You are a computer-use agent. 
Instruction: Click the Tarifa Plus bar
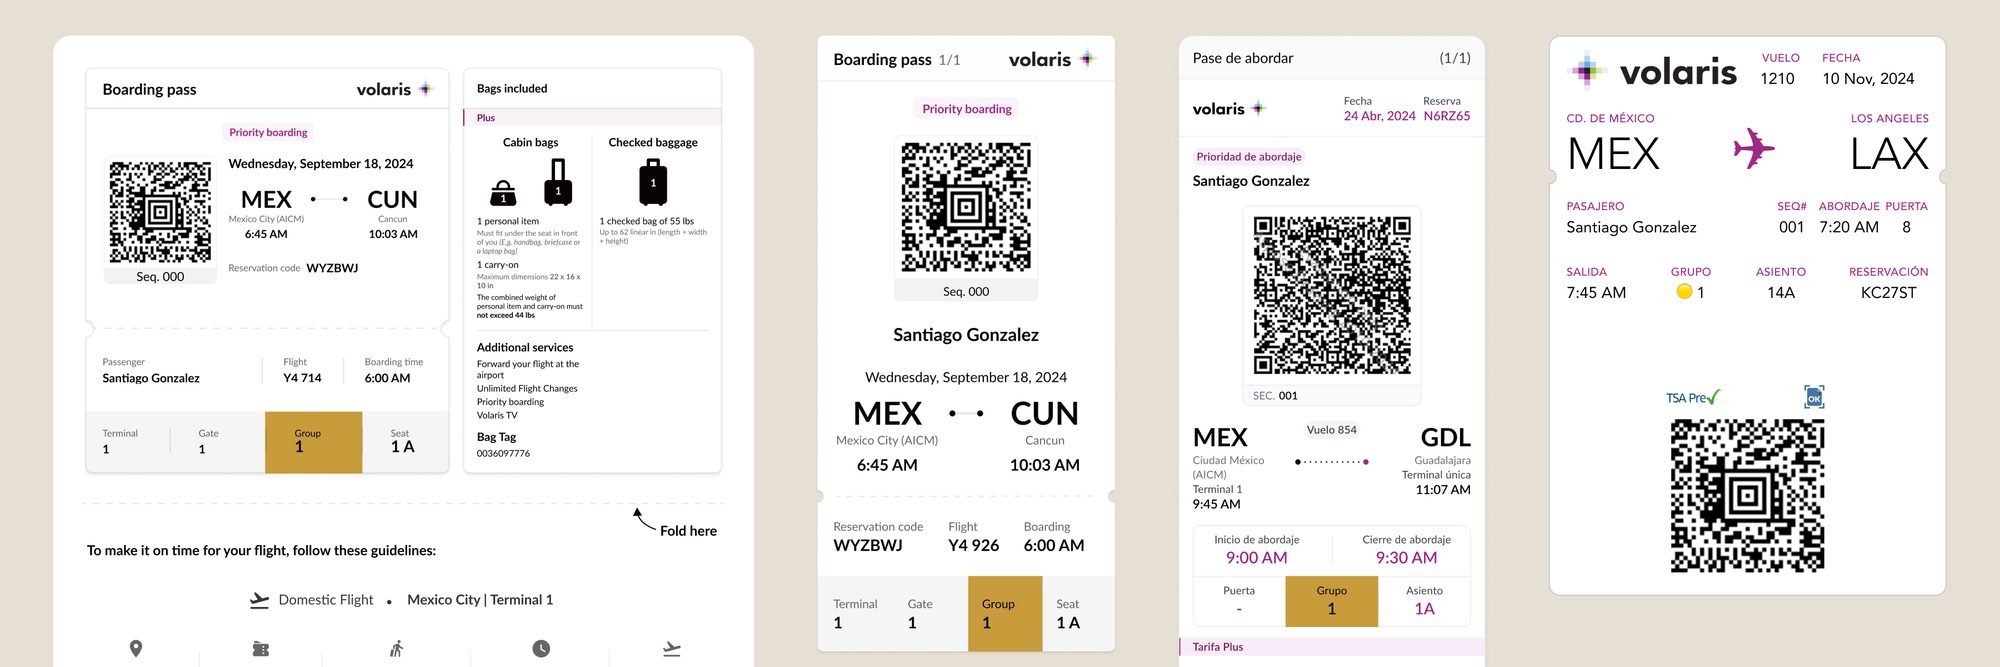(x=1332, y=647)
